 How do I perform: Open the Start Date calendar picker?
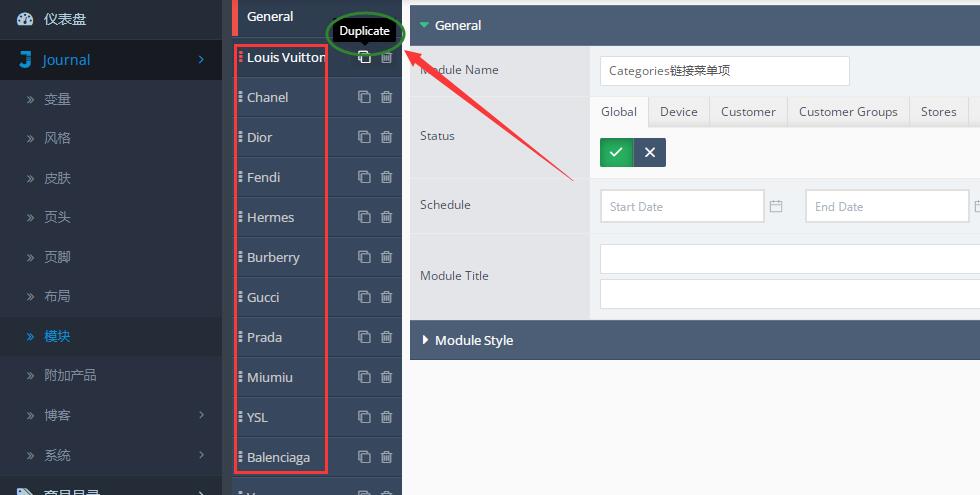click(x=776, y=206)
